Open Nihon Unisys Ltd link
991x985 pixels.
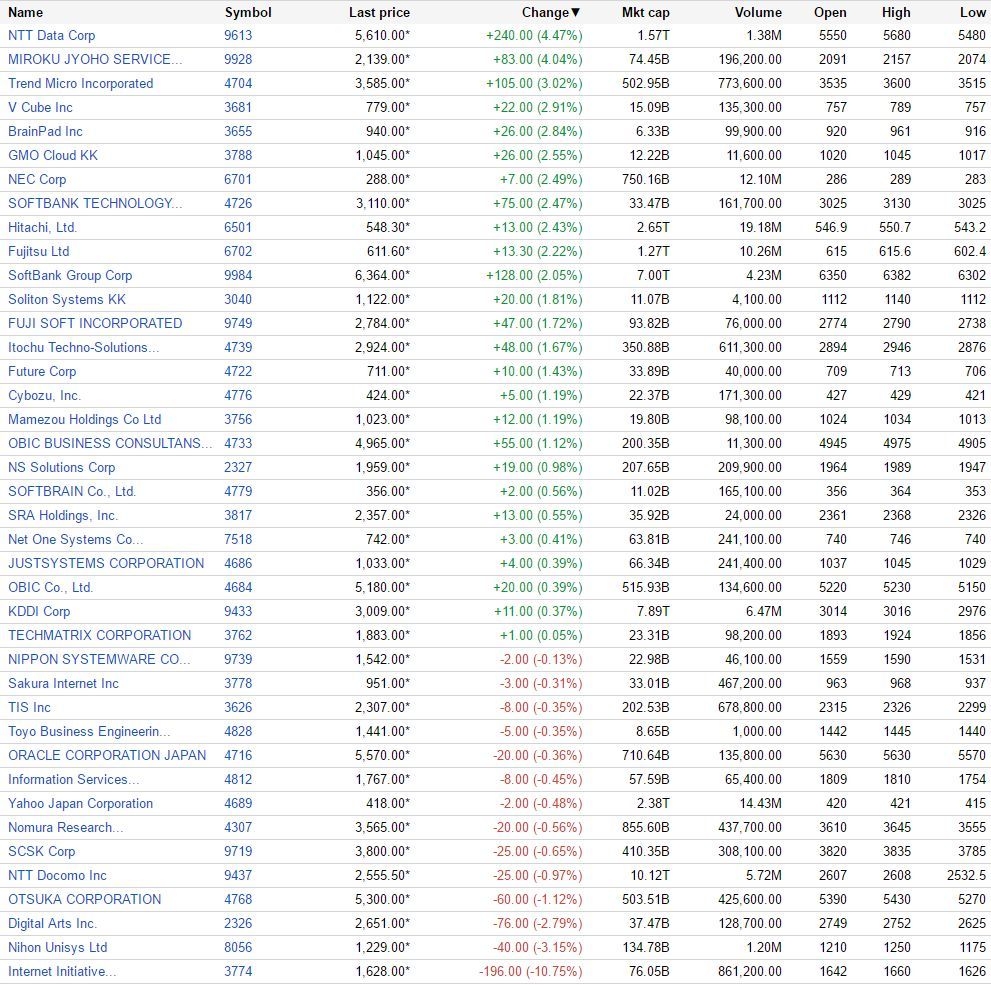click(58, 948)
